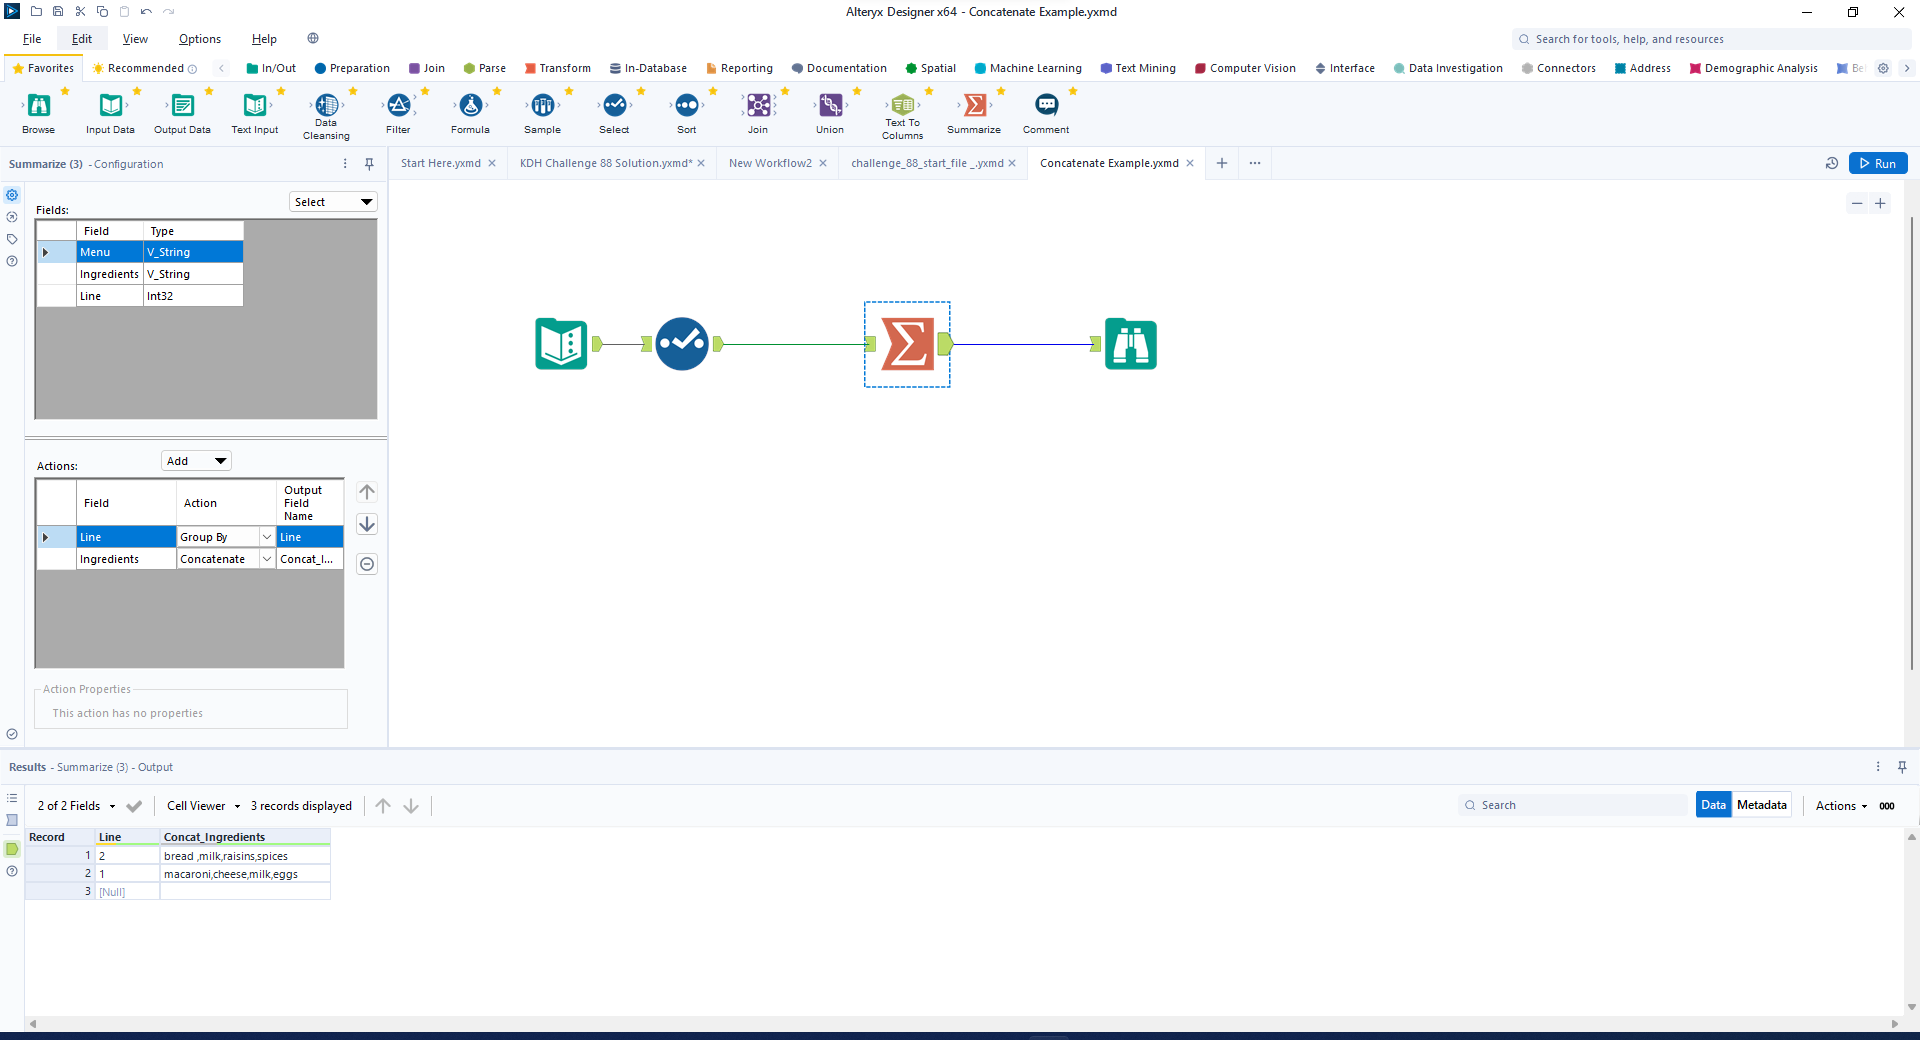Open the Preparation tool category
Image resolution: width=1920 pixels, height=1040 pixels.
point(352,68)
